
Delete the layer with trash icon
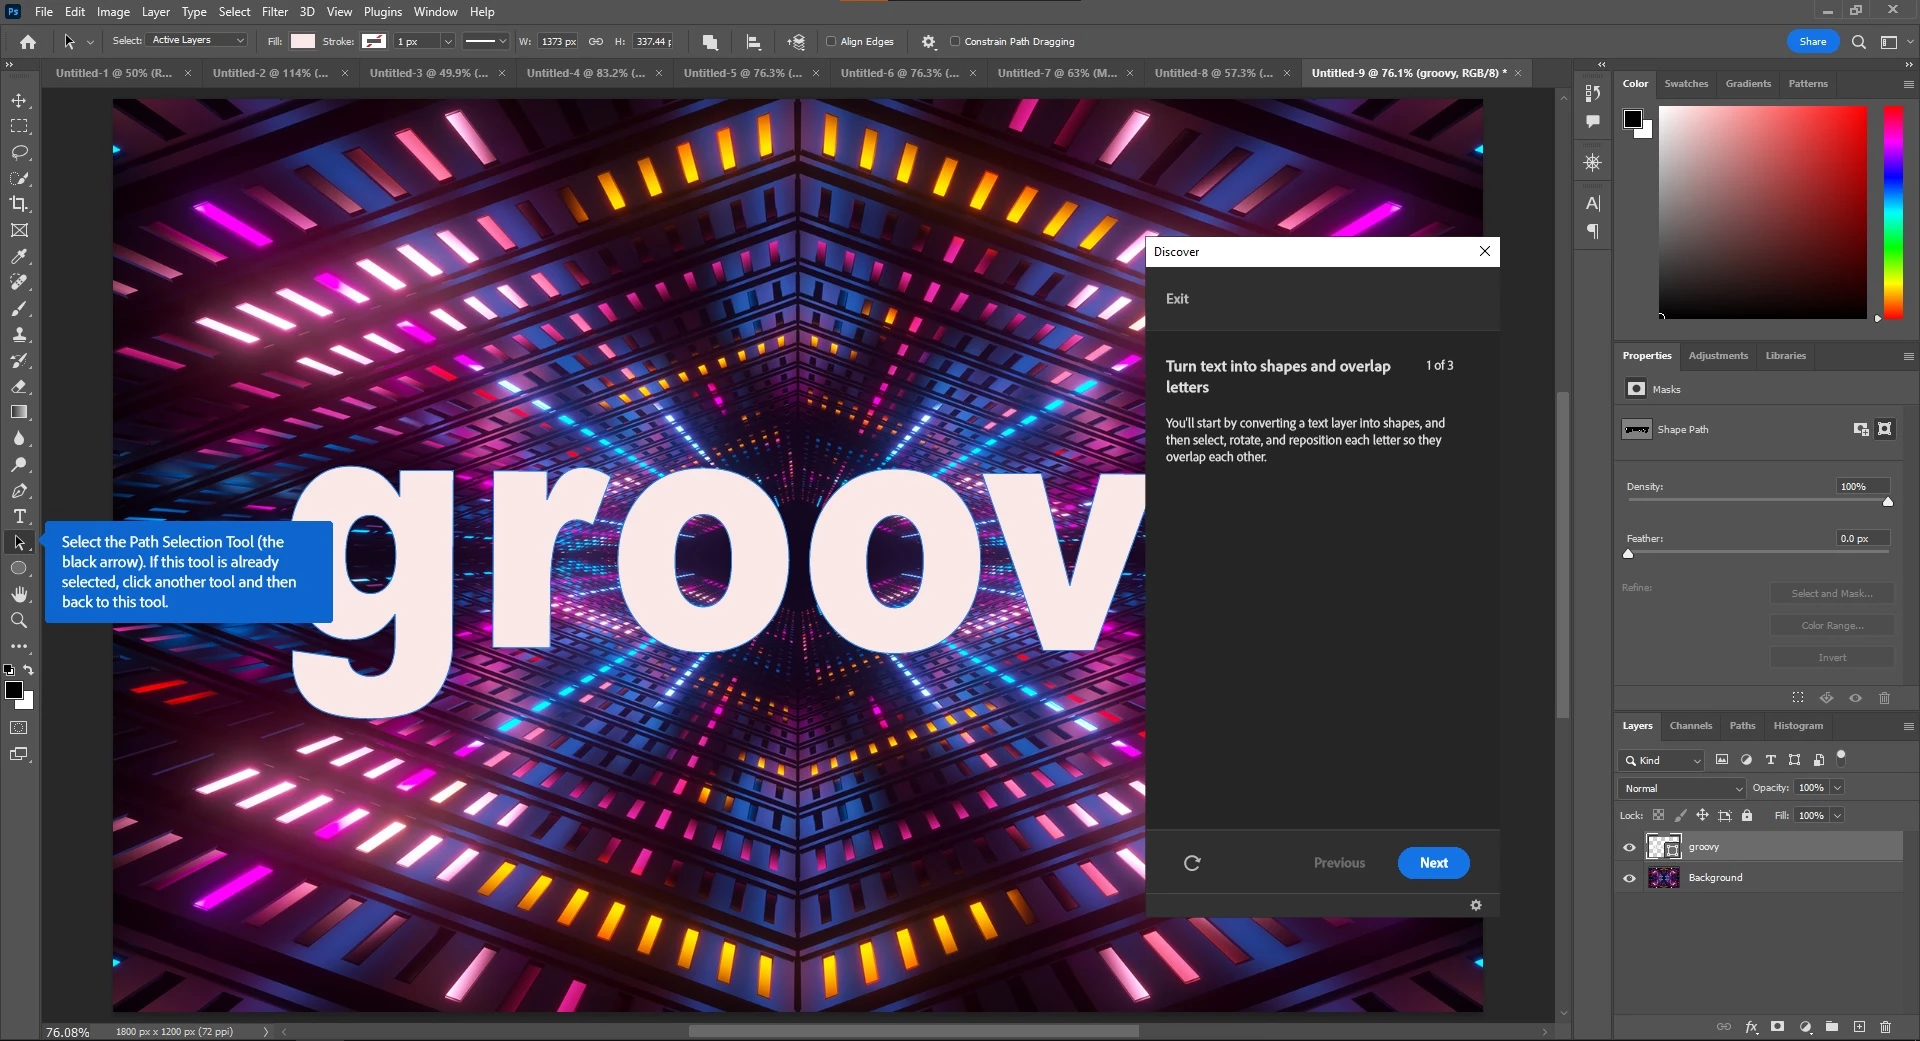pos(1885,1027)
